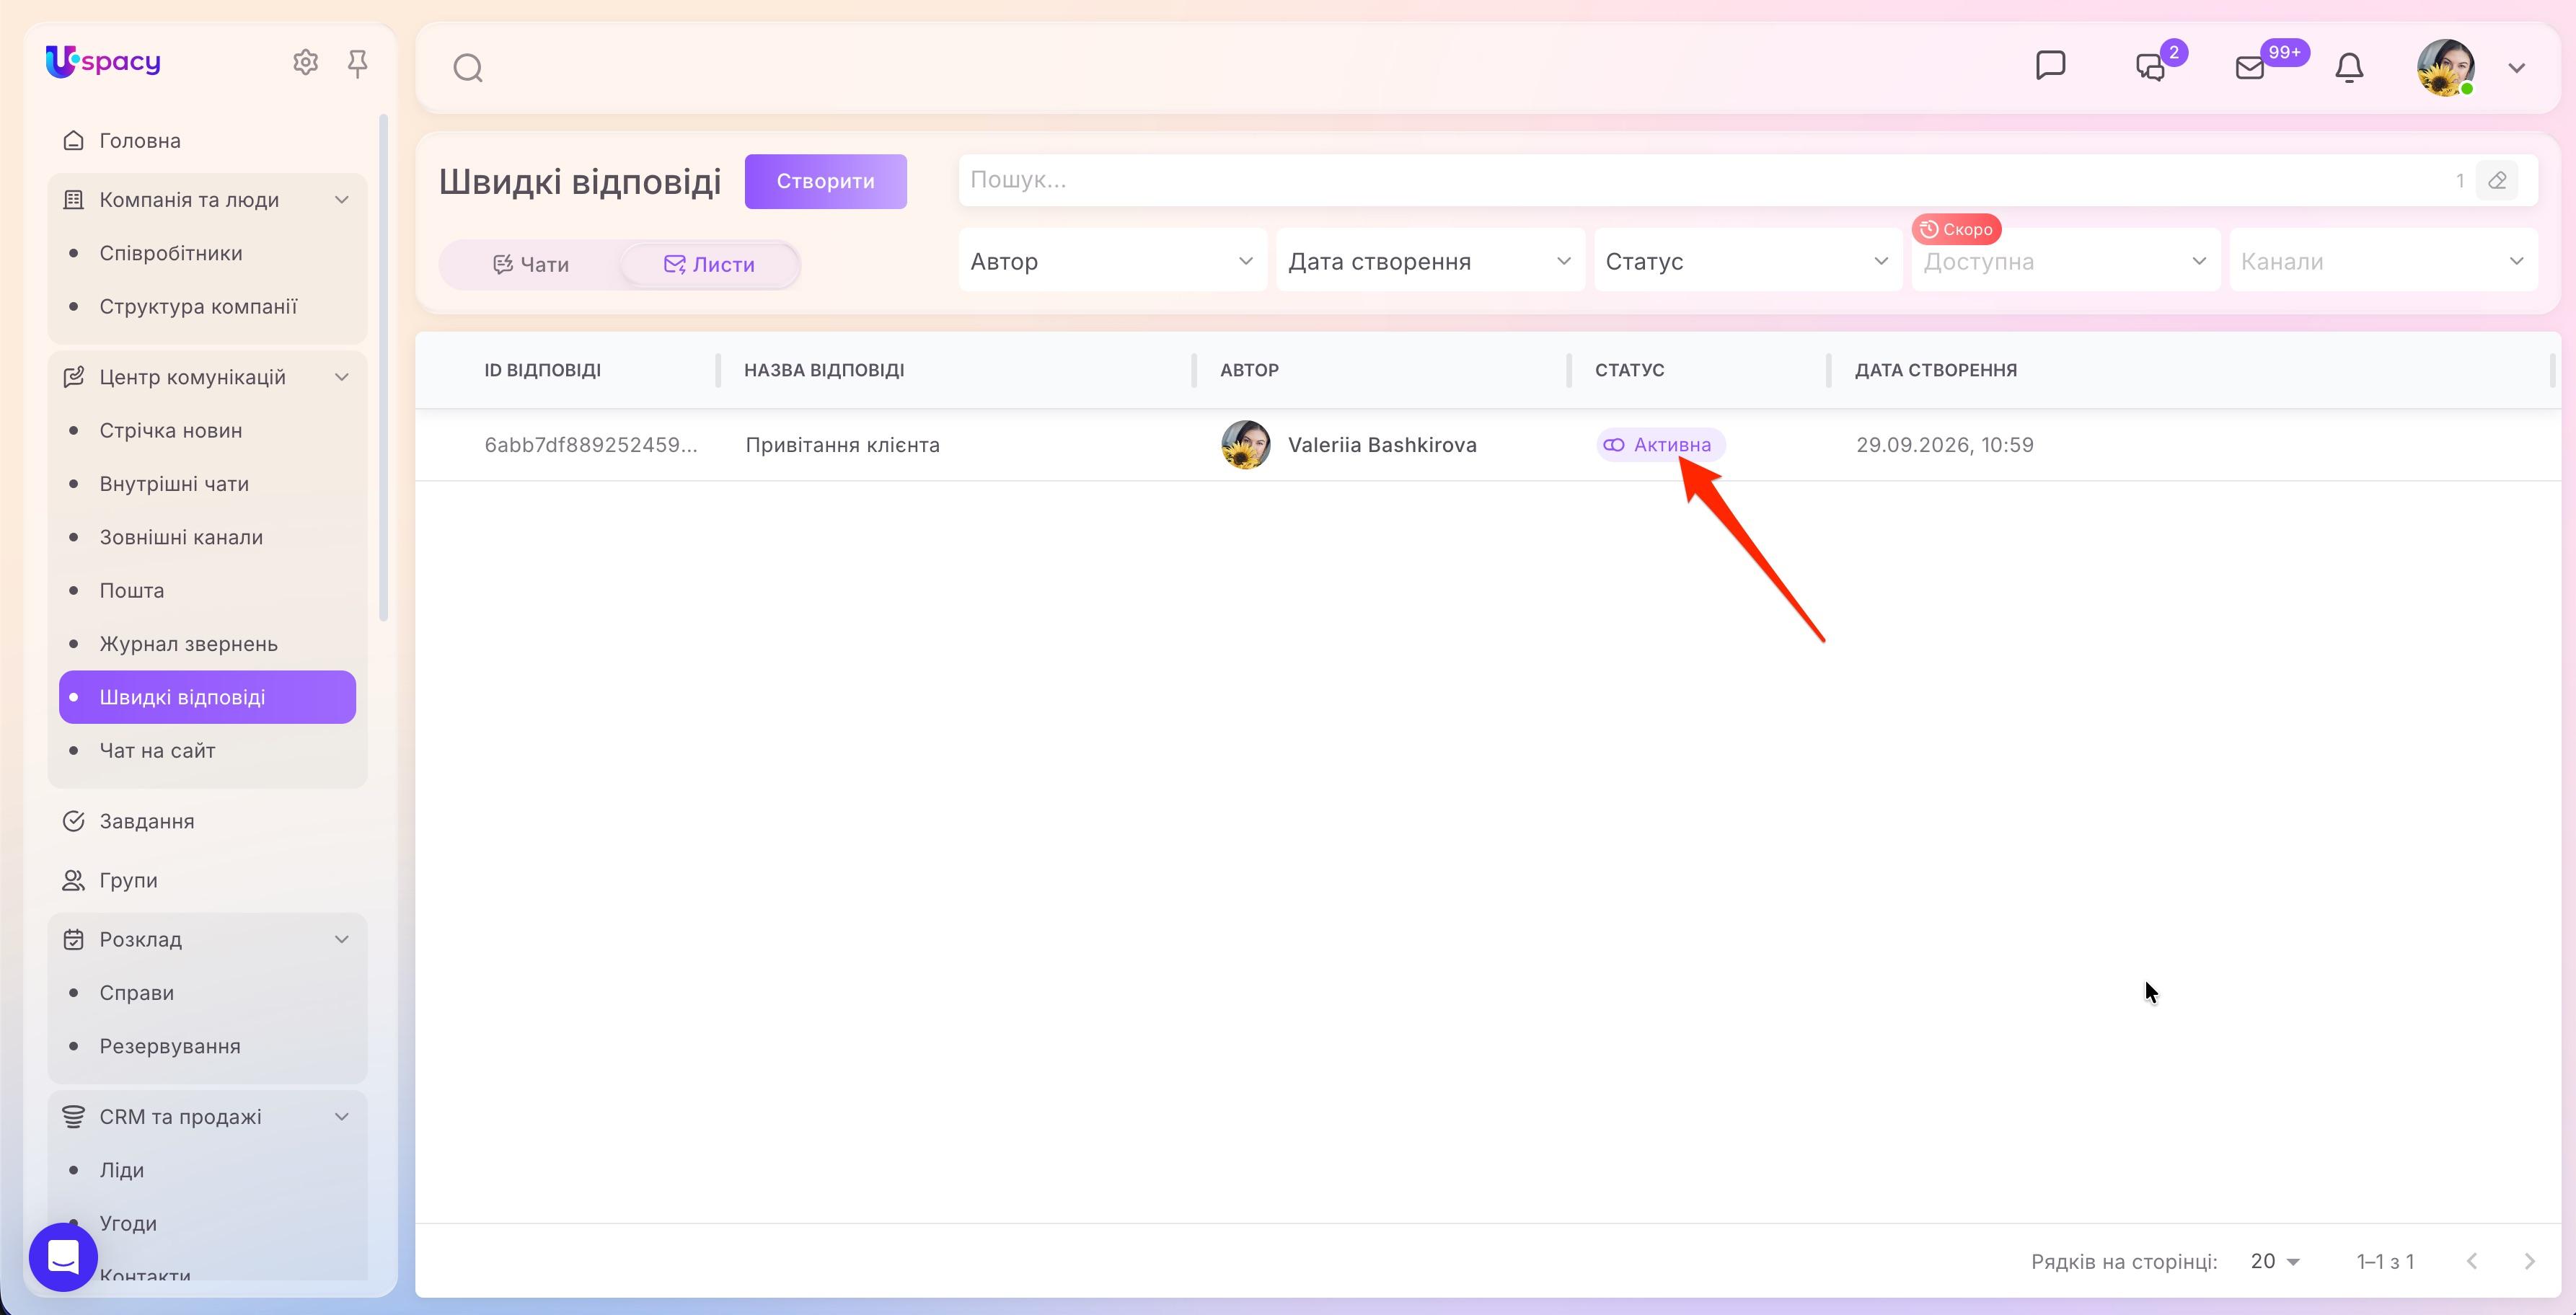The height and width of the screenshot is (1315, 2576).
Task: Collapse the Центр комунікацій section
Action: (x=341, y=377)
